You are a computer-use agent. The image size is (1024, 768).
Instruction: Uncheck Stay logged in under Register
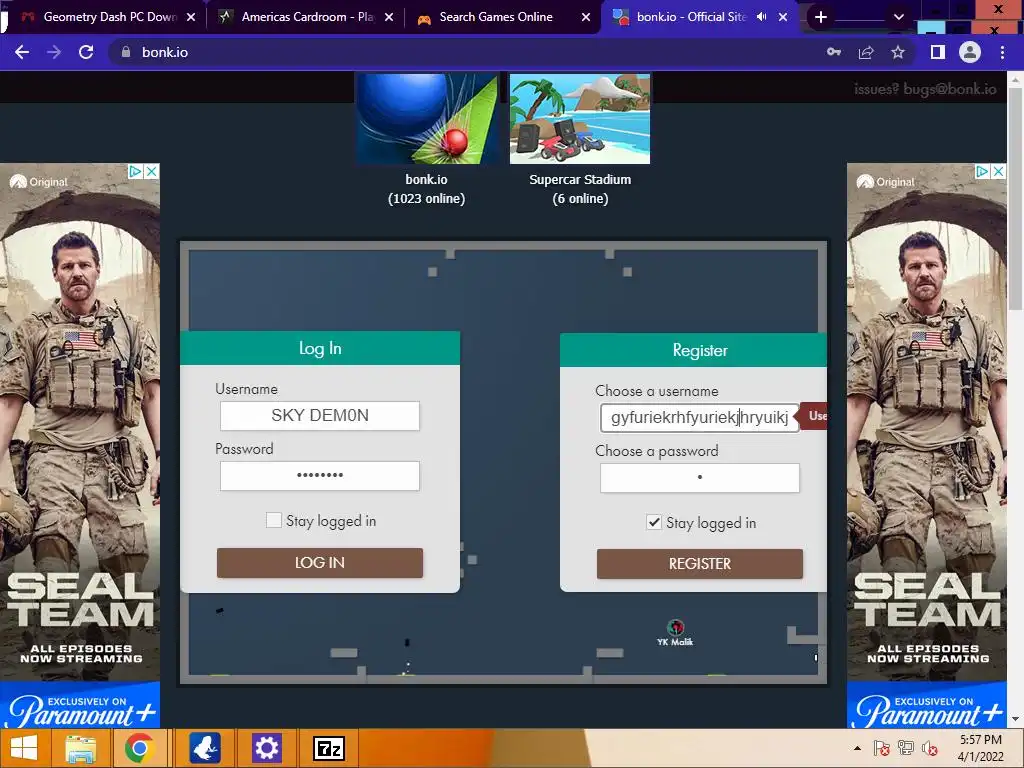click(x=654, y=522)
